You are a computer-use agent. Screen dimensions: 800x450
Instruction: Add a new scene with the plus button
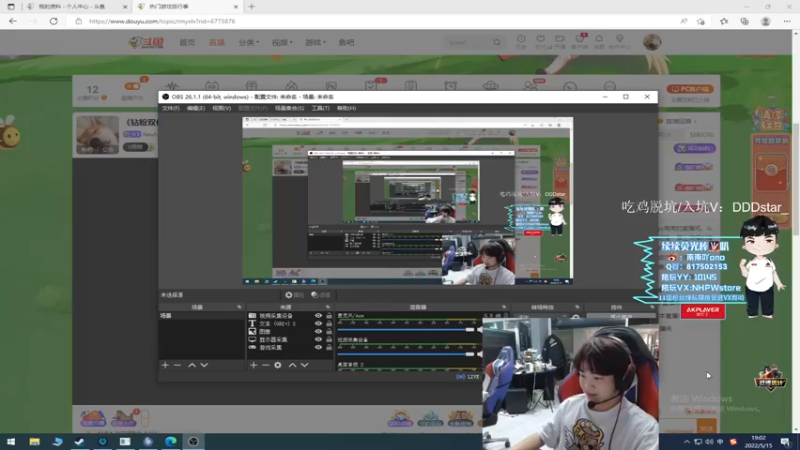pyautogui.click(x=165, y=365)
